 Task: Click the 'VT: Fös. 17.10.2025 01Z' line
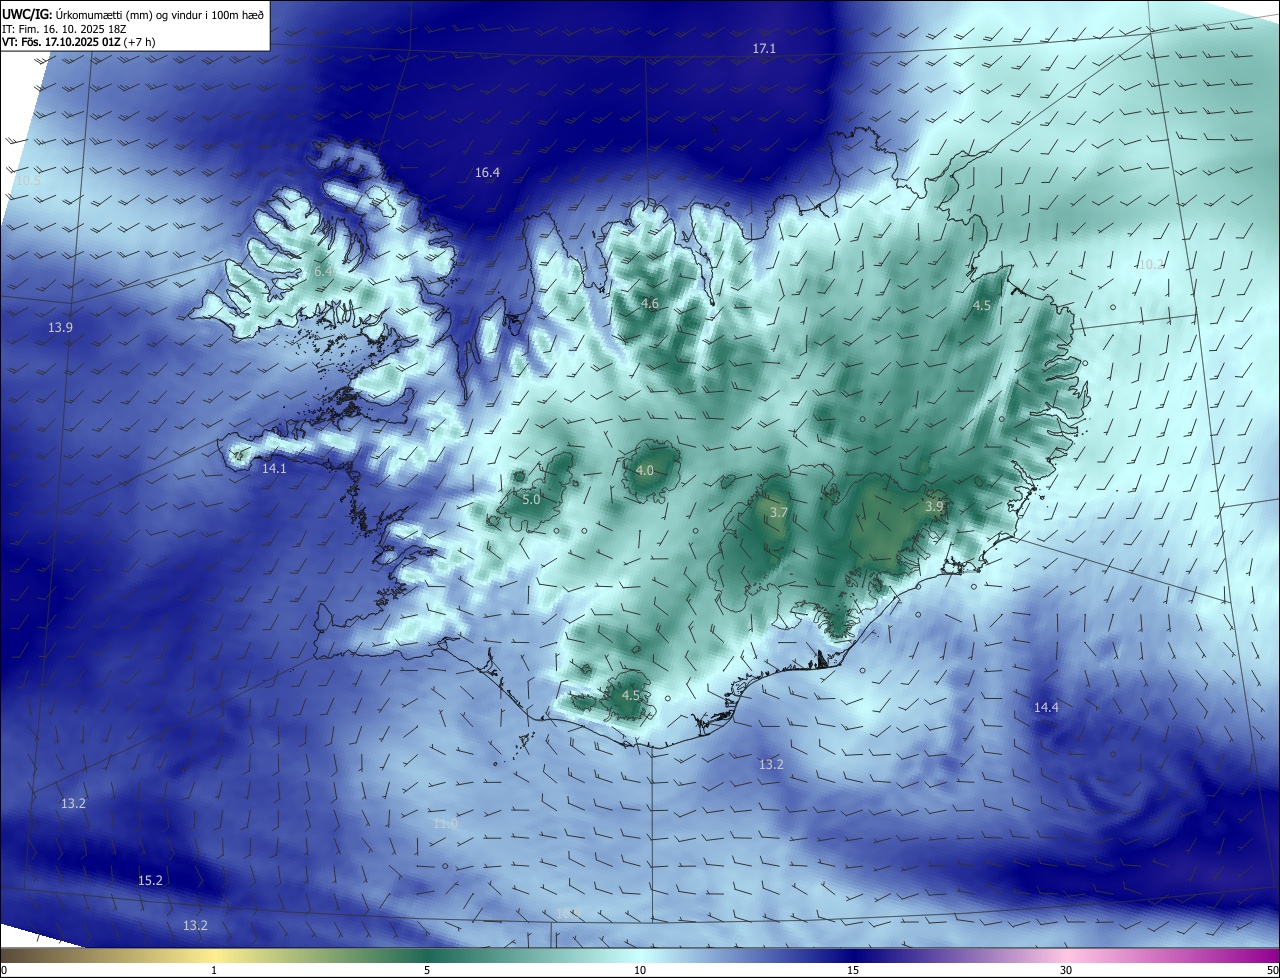[x=59, y=42]
